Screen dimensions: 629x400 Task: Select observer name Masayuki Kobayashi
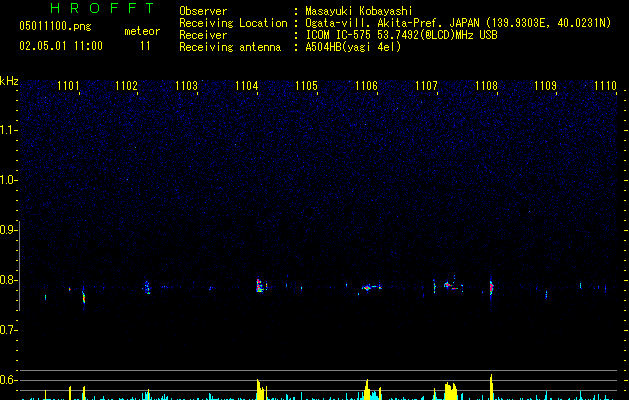359,11
